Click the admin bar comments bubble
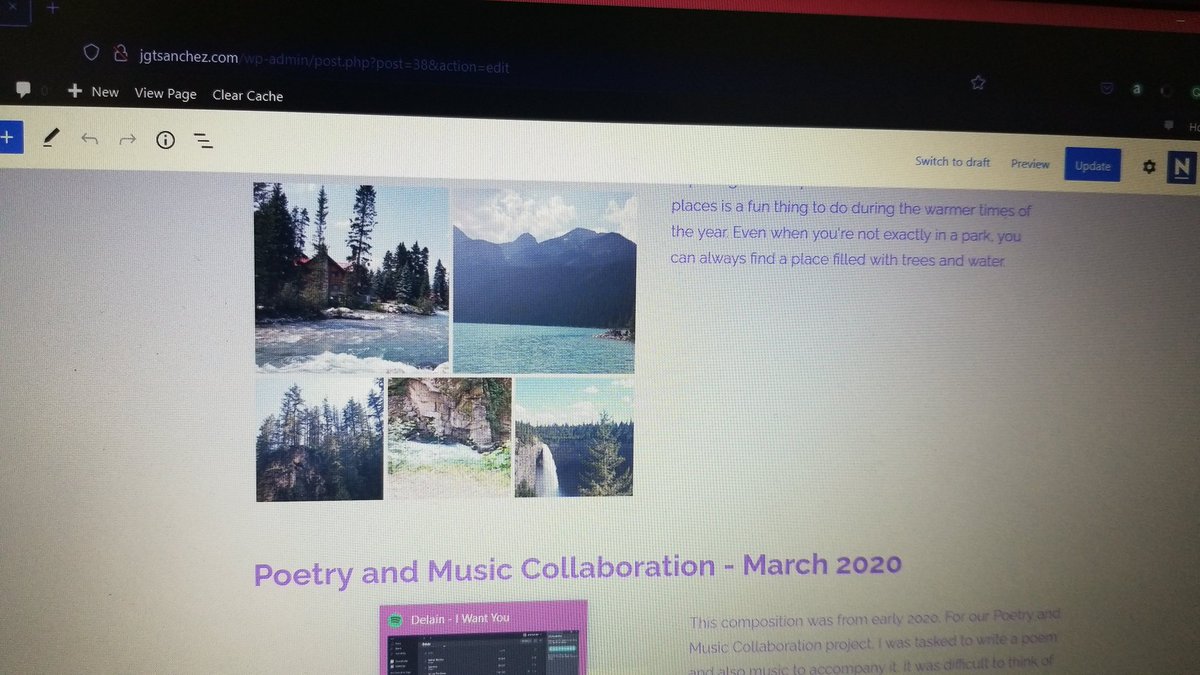 click(23, 90)
